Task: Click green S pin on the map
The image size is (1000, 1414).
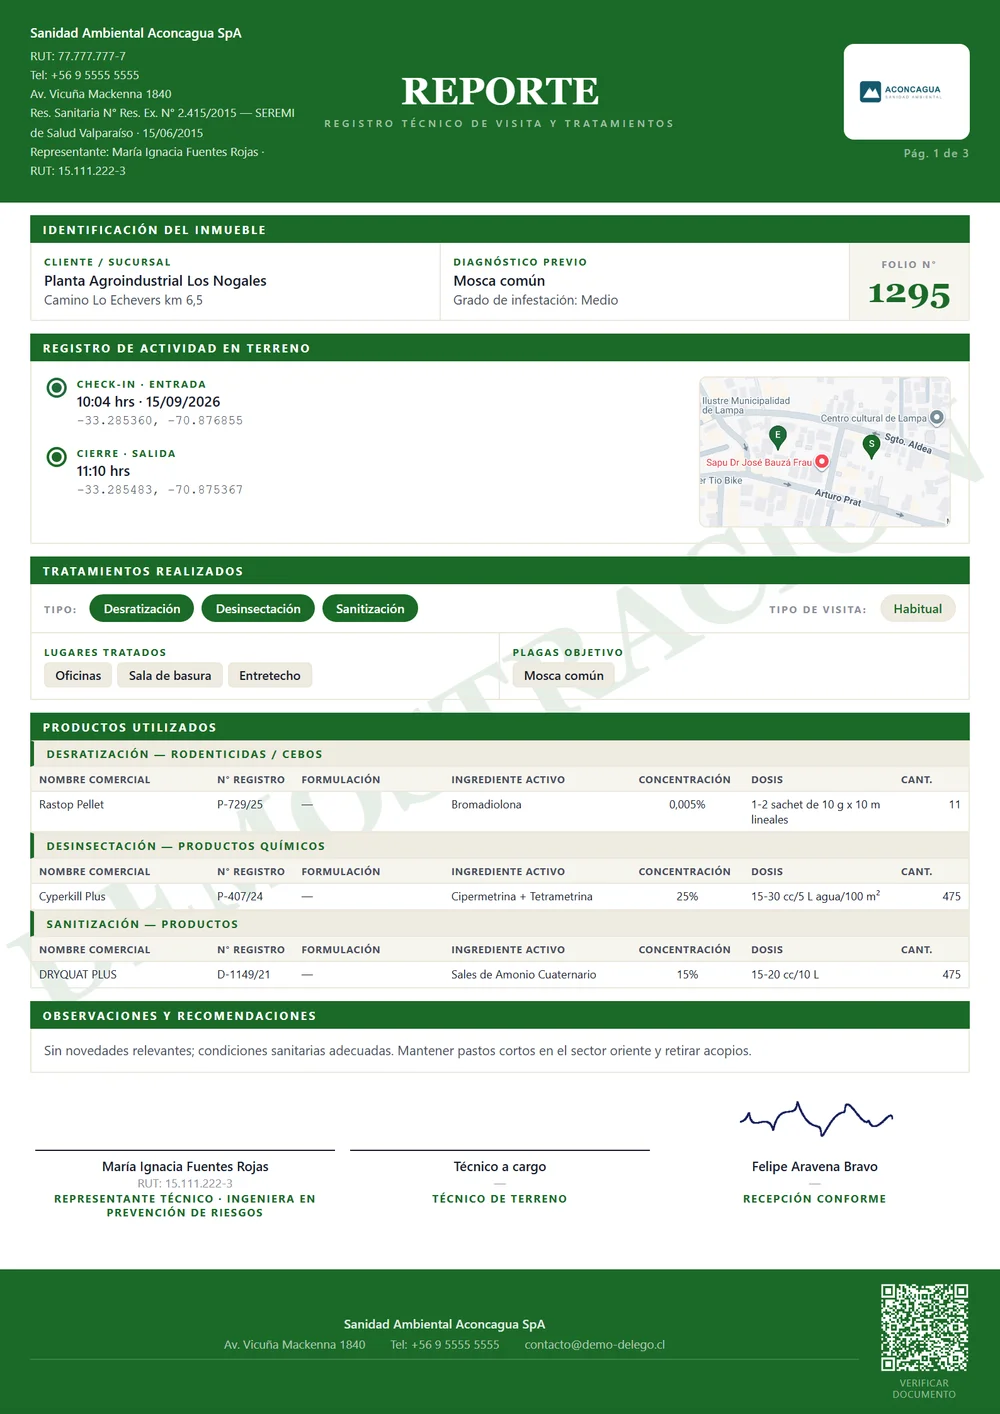Action: click(871, 447)
